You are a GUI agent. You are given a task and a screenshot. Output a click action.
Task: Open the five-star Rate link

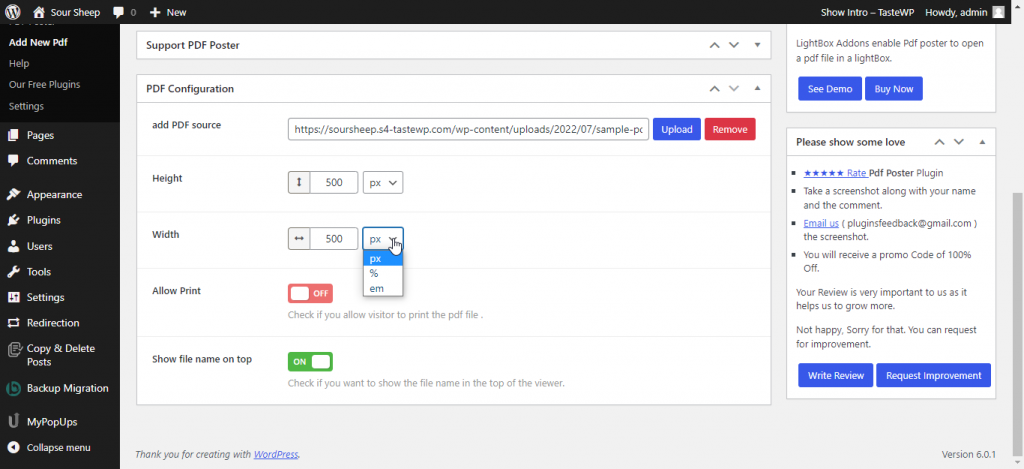(835, 173)
